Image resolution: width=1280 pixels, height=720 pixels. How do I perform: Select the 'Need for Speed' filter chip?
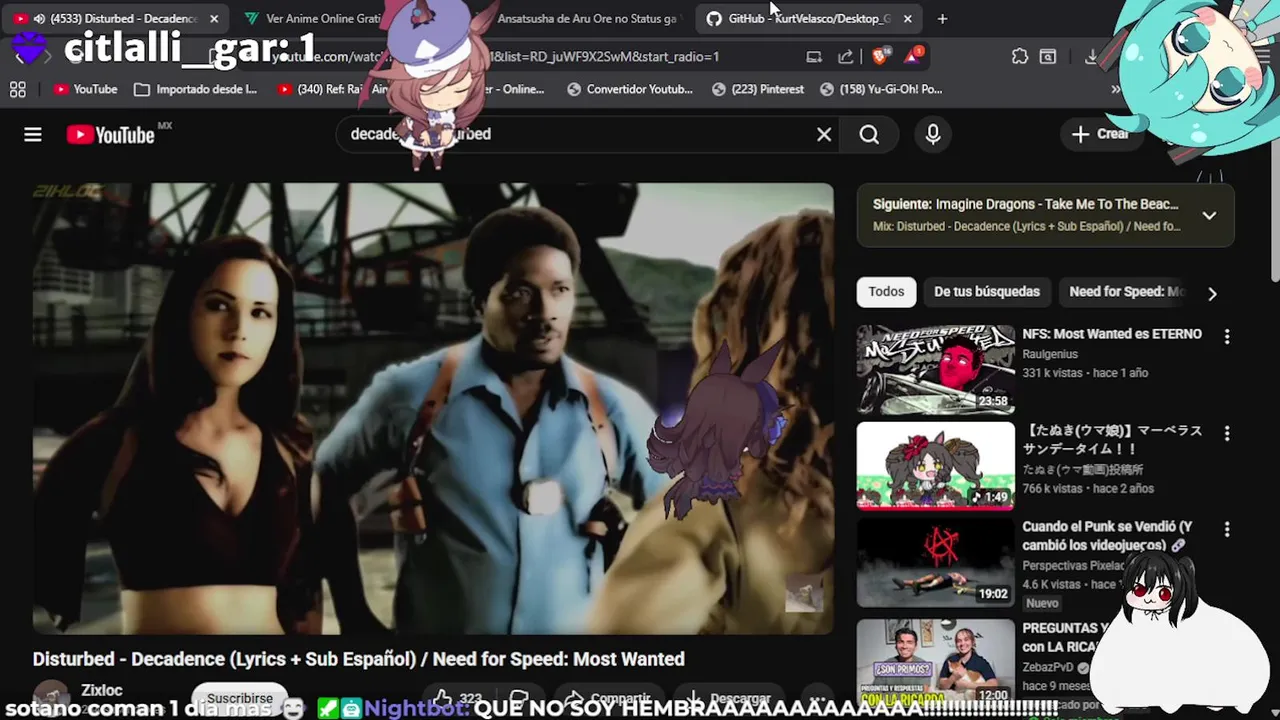[x=1126, y=291]
